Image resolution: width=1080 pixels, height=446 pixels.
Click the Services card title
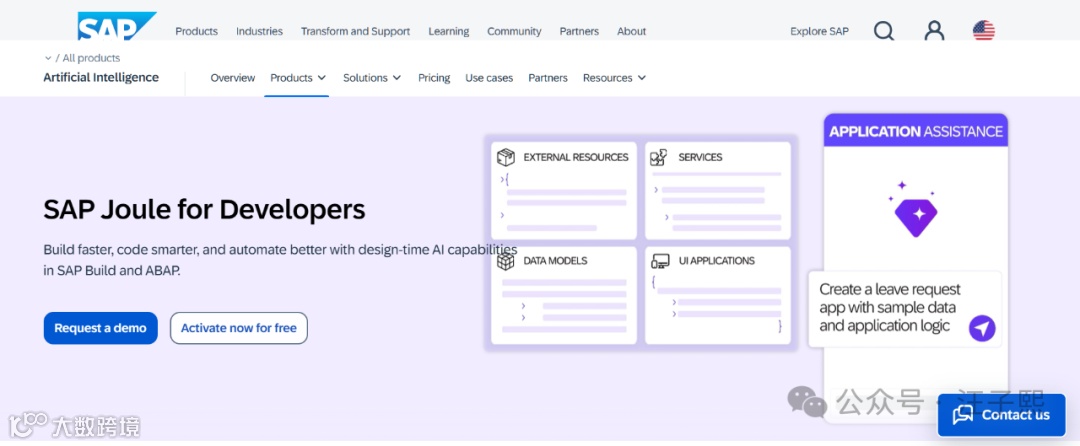[x=700, y=157]
